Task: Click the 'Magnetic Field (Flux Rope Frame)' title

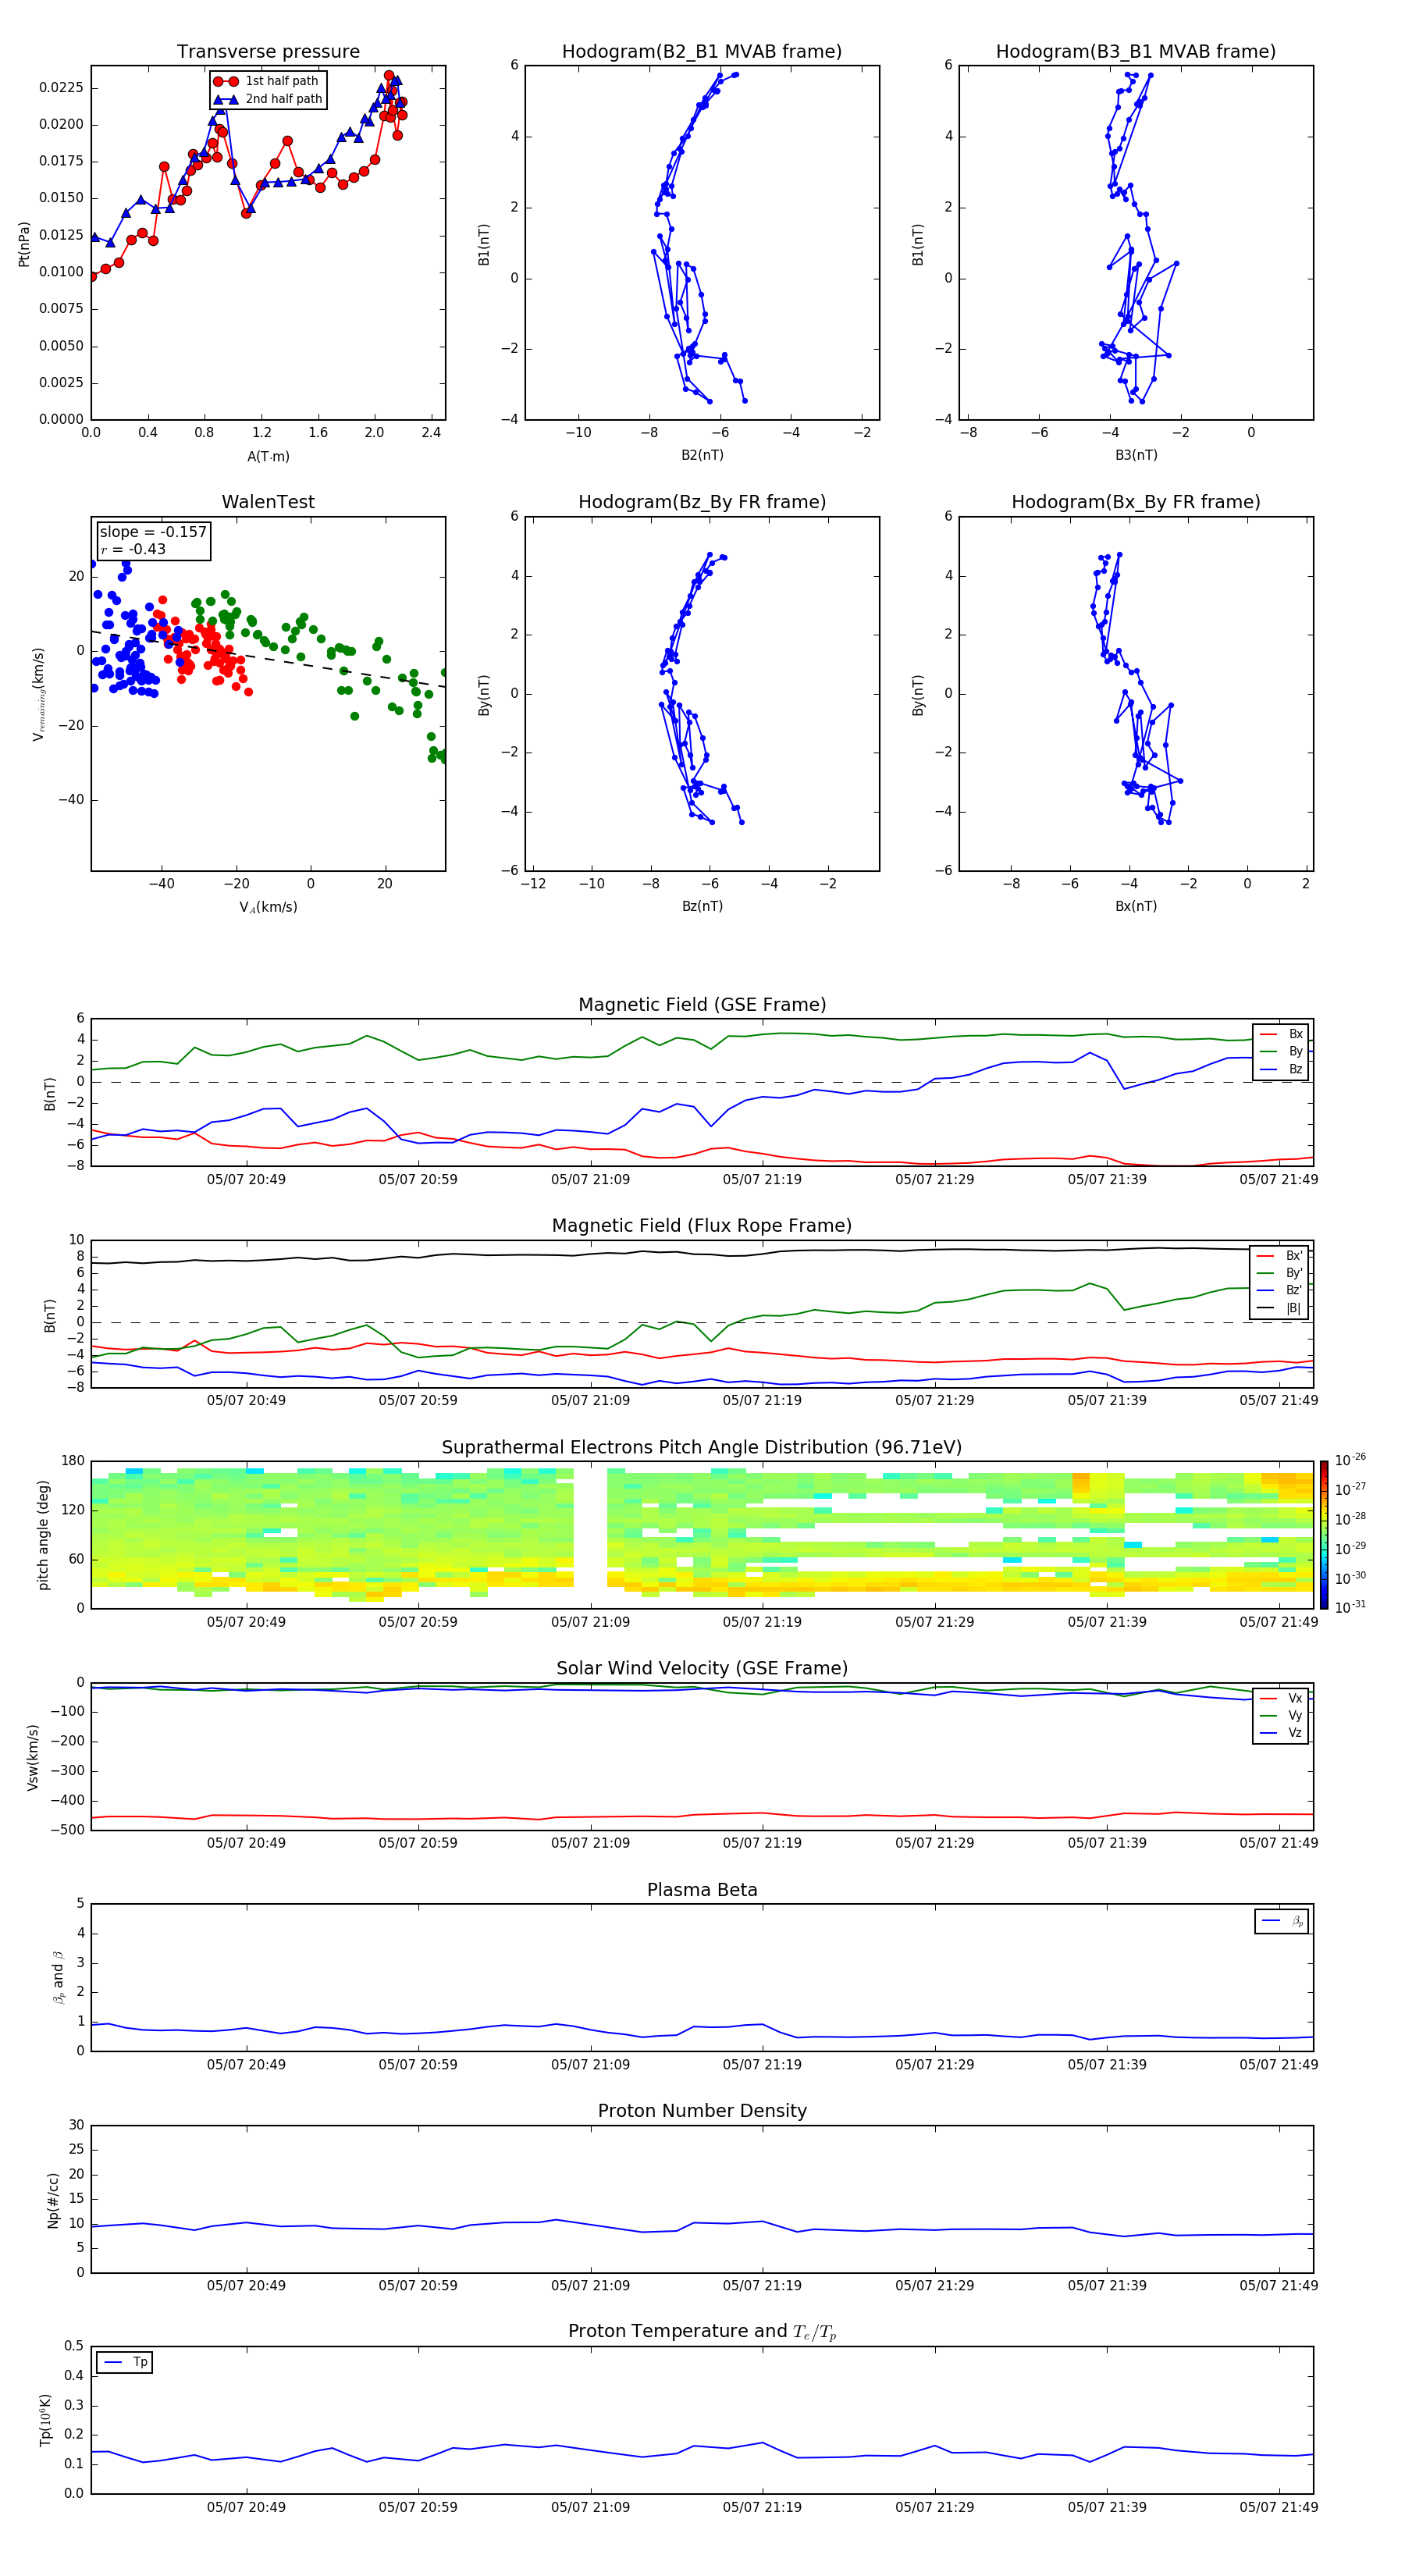Action: [x=702, y=1226]
